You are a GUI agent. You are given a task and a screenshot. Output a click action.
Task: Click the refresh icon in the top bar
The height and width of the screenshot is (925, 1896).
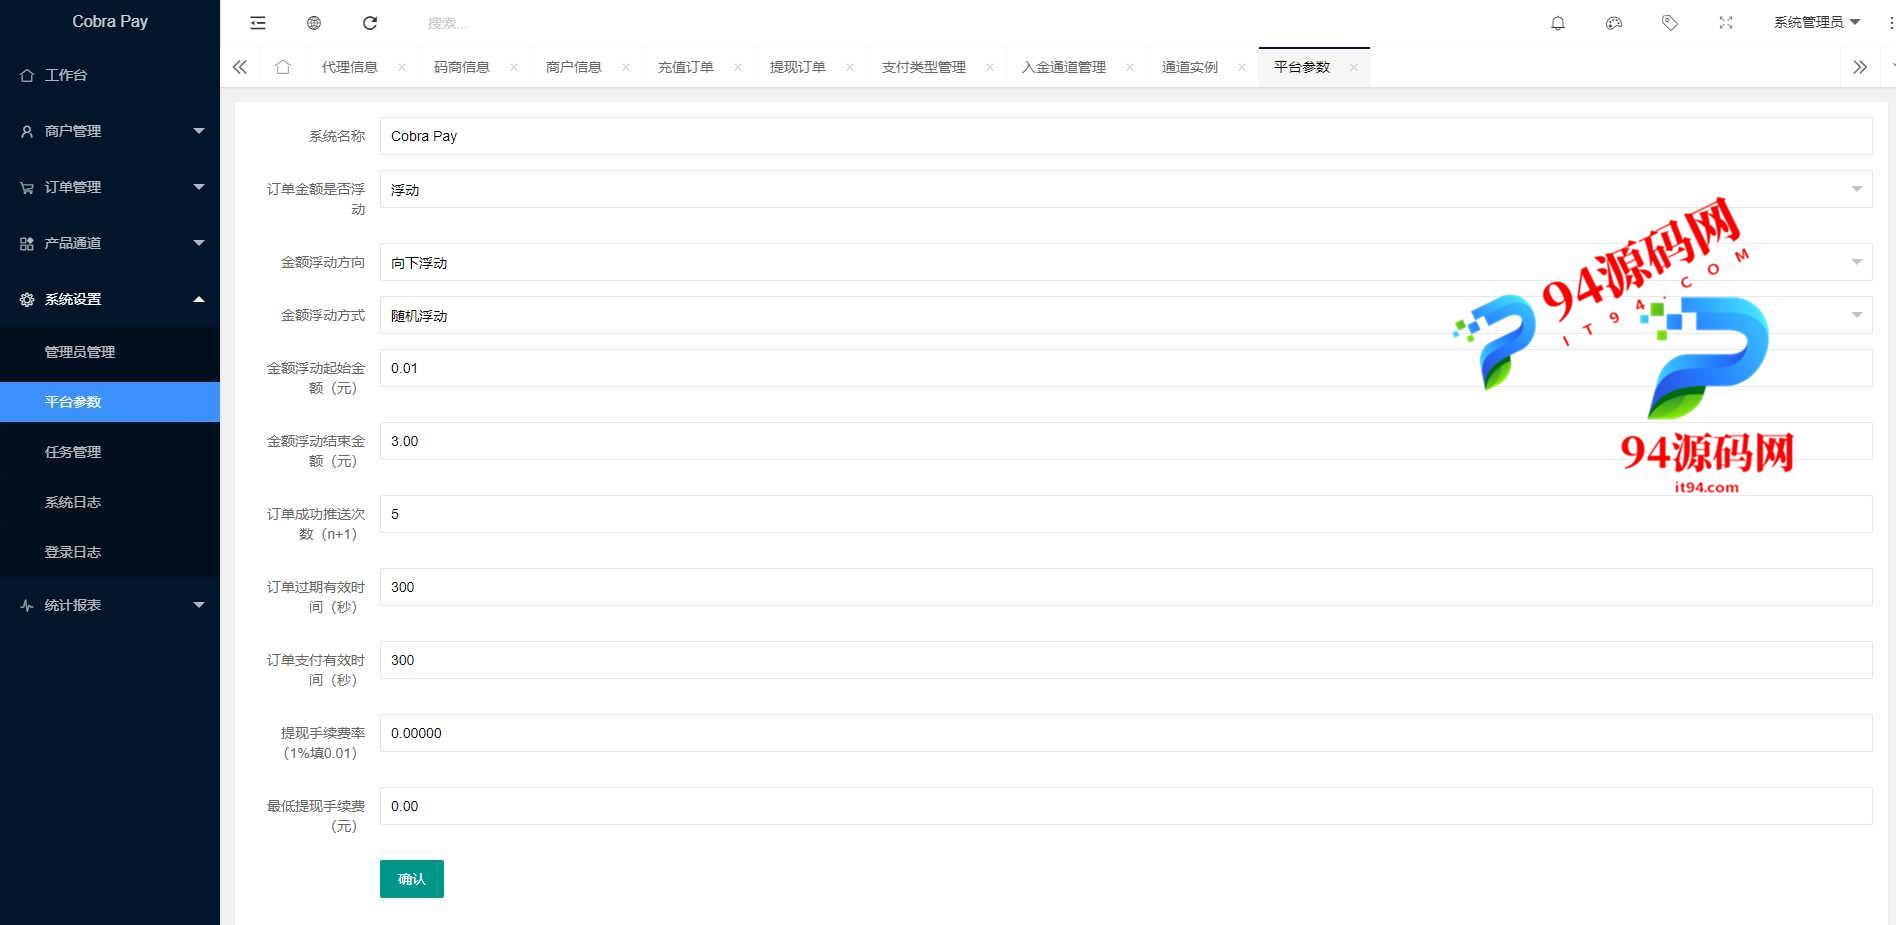click(x=370, y=23)
